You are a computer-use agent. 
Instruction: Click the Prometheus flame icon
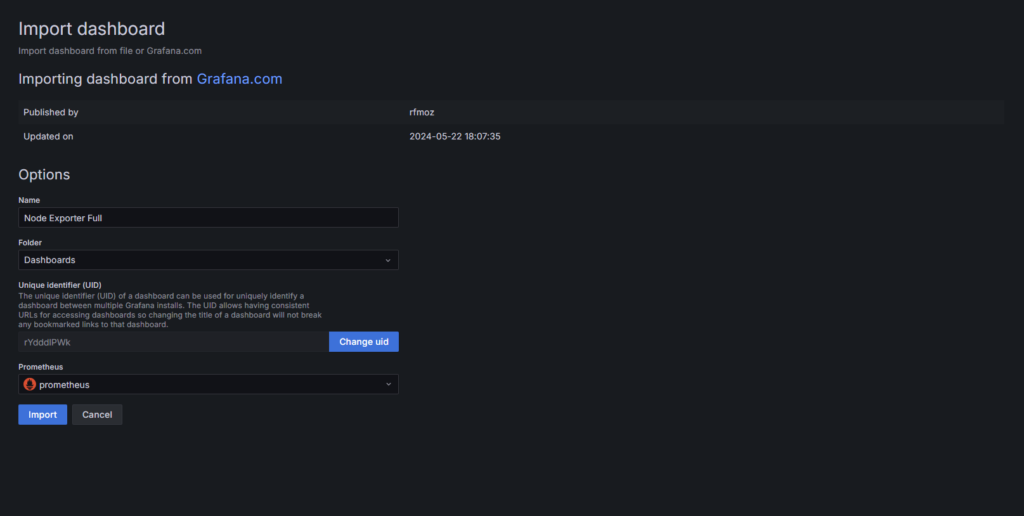click(x=29, y=384)
